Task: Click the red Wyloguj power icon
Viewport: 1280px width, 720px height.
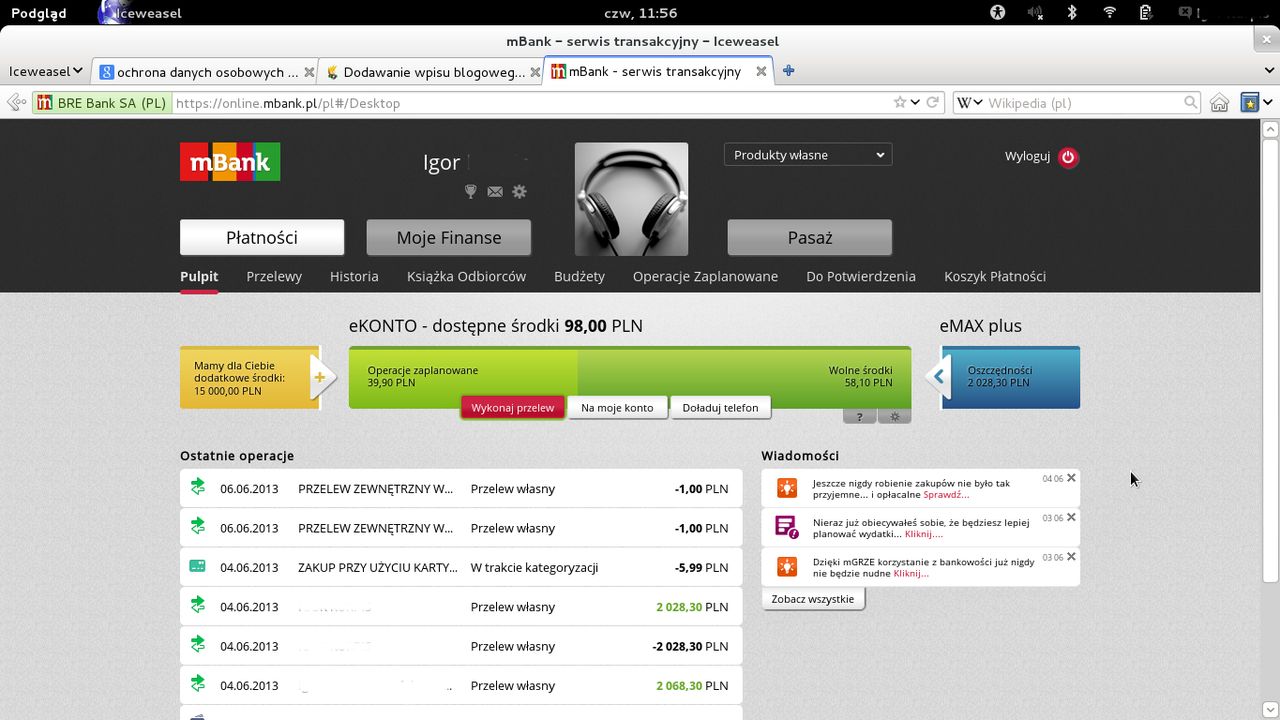Action: (x=1068, y=157)
